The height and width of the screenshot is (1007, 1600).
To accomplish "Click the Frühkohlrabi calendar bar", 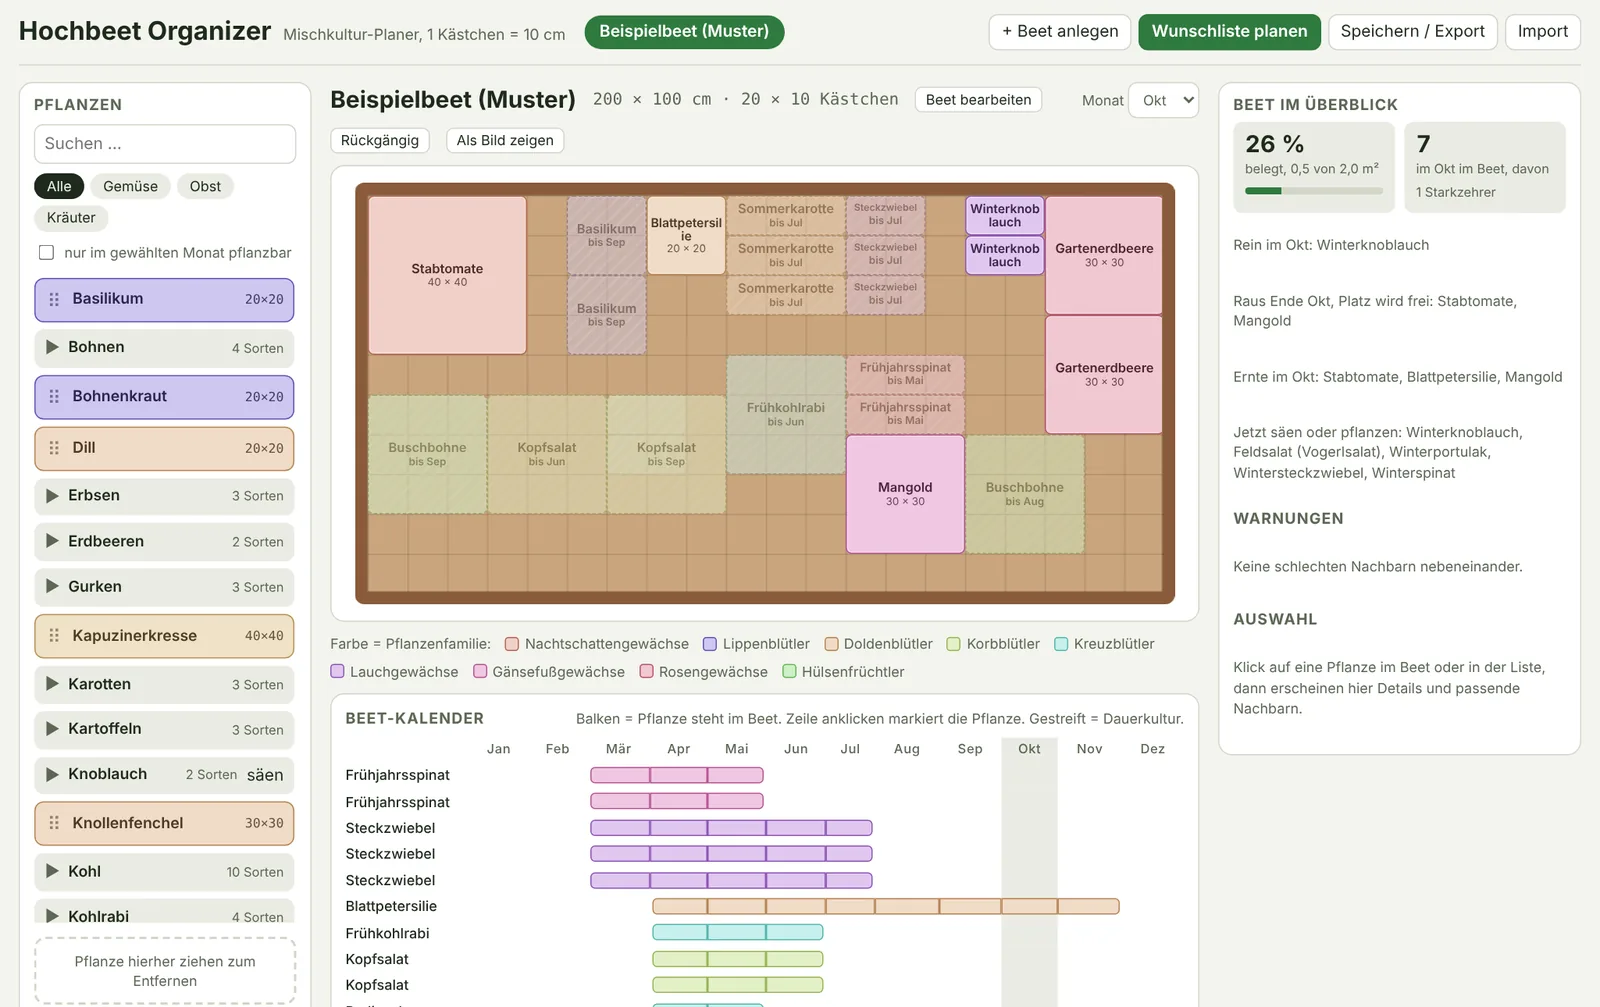I will click(738, 932).
